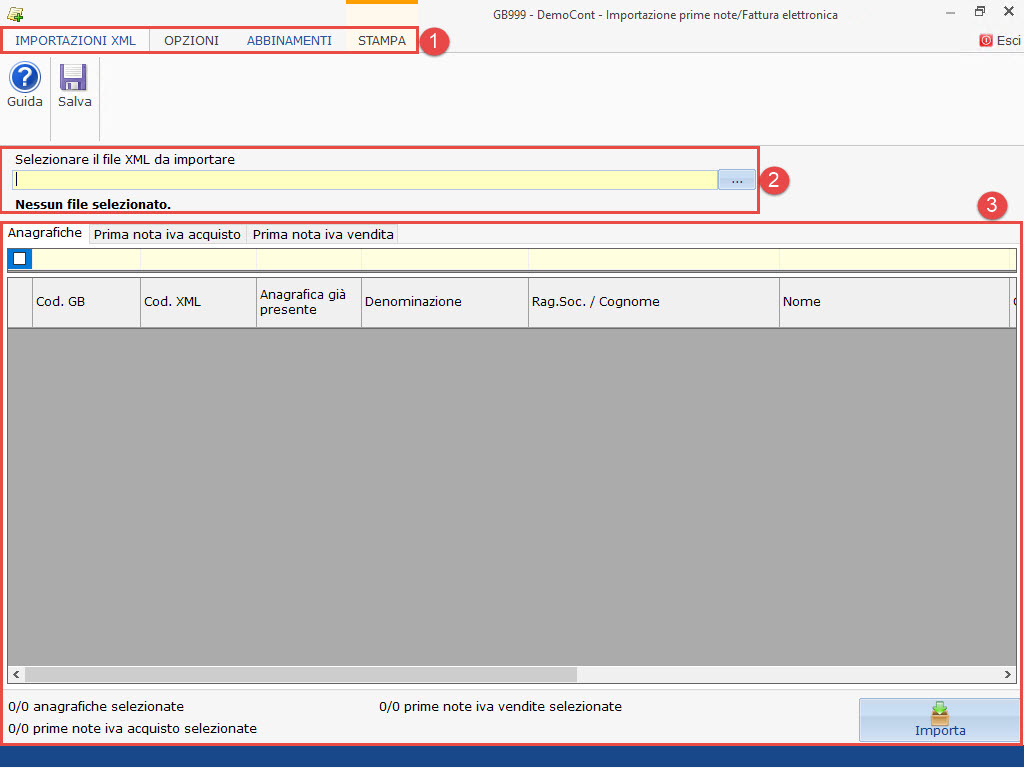The width and height of the screenshot is (1024, 768).
Task: Open the ABBINAMENTI menu
Action: (289, 41)
